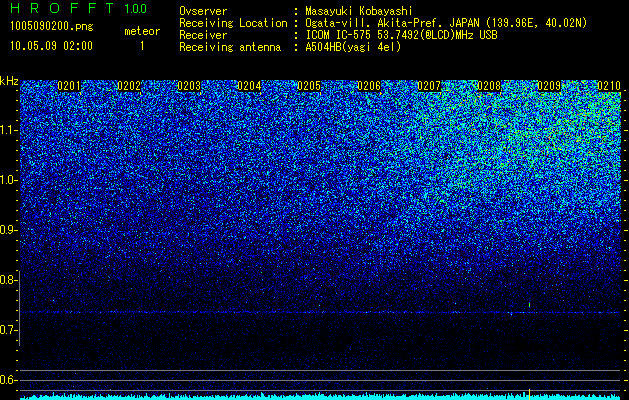629x400 pixels.
Task: Click the 0.7 kHz axis label
Action: click(x=9, y=330)
